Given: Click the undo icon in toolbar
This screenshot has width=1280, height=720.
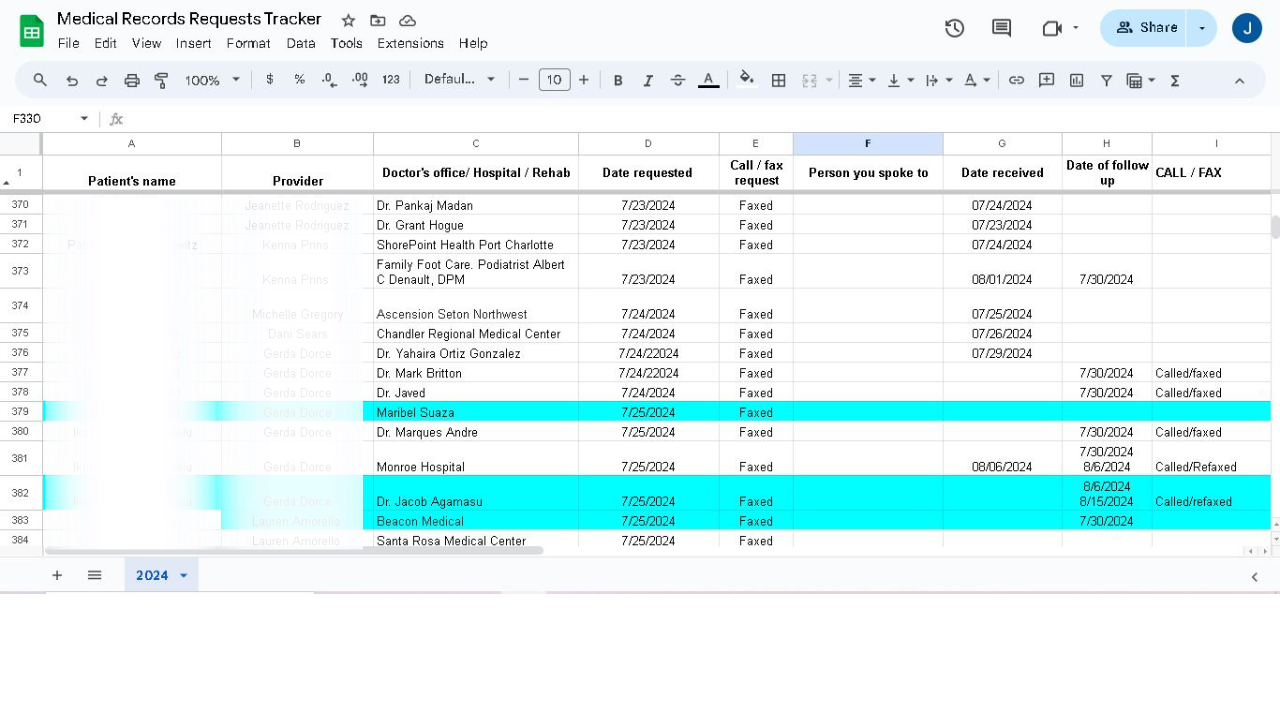Looking at the screenshot, I should (x=72, y=80).
